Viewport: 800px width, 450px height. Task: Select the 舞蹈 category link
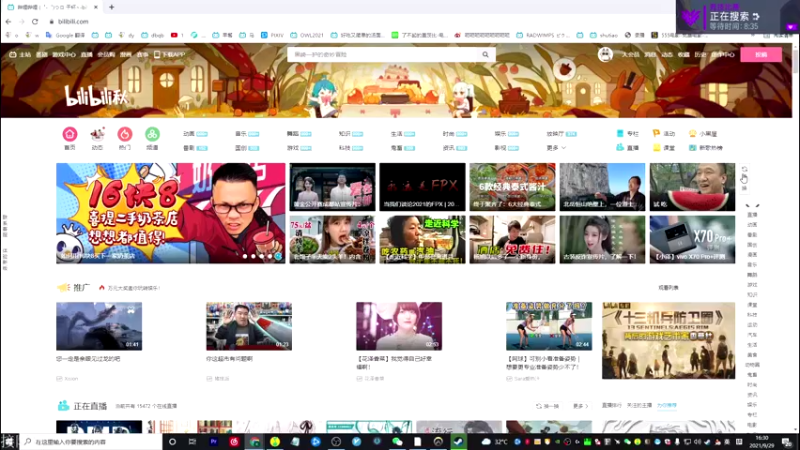[292, 134]
